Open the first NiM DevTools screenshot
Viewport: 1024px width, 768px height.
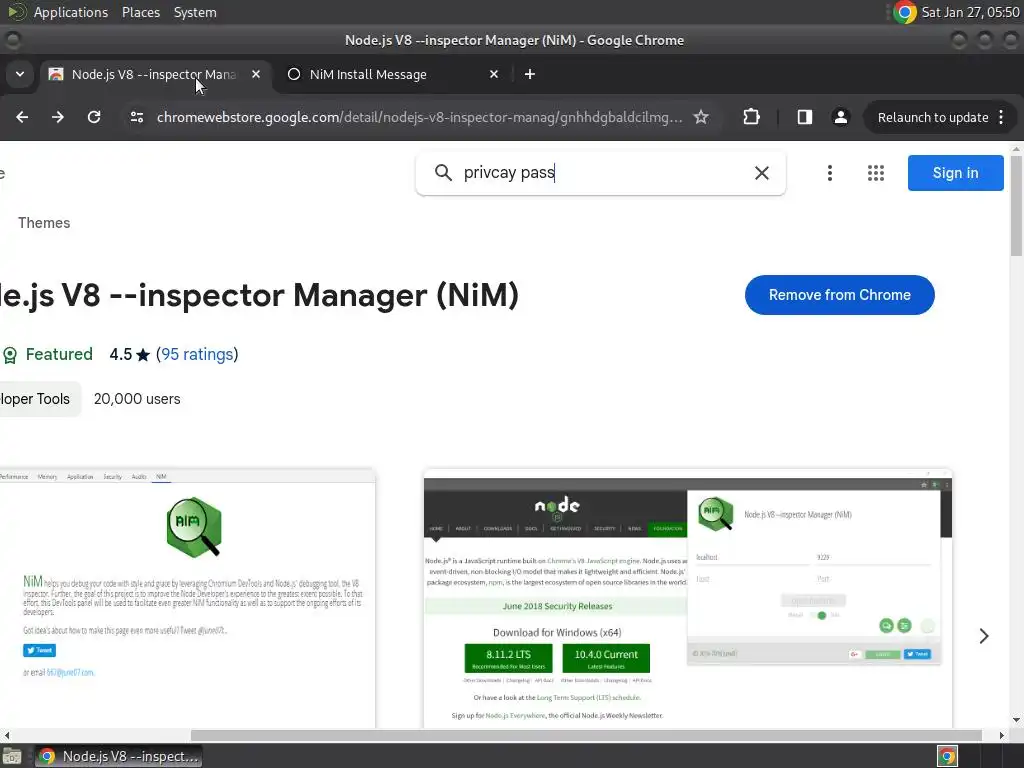(x=187, y=598)
